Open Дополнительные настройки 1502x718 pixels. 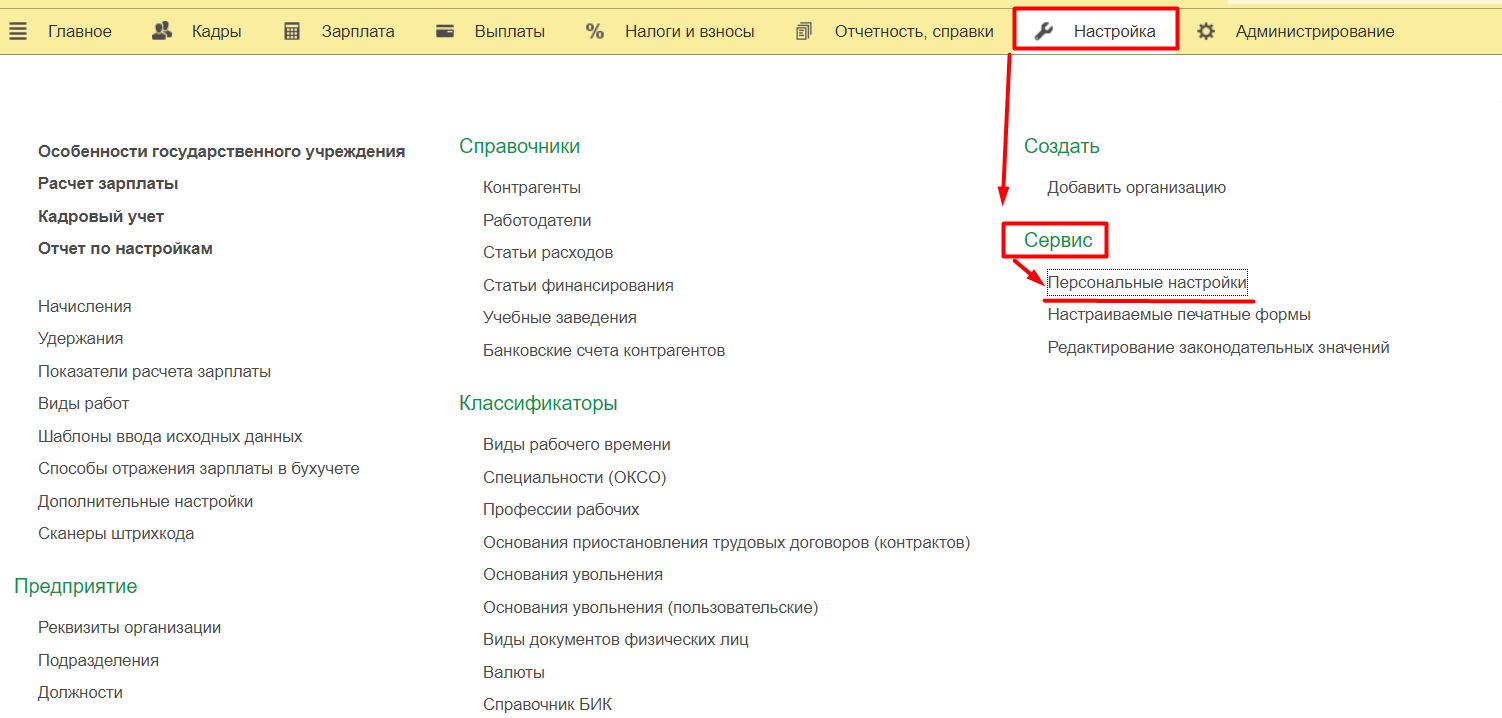click(146, 501)
